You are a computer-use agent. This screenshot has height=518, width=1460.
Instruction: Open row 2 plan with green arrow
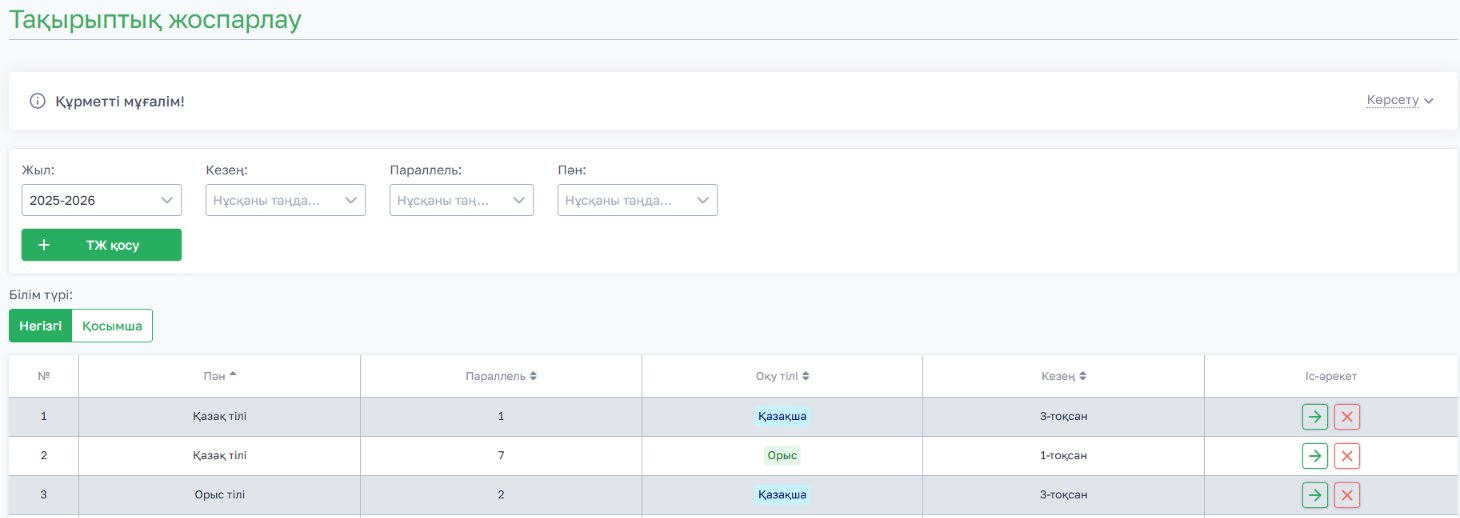tap(1314, 456)
